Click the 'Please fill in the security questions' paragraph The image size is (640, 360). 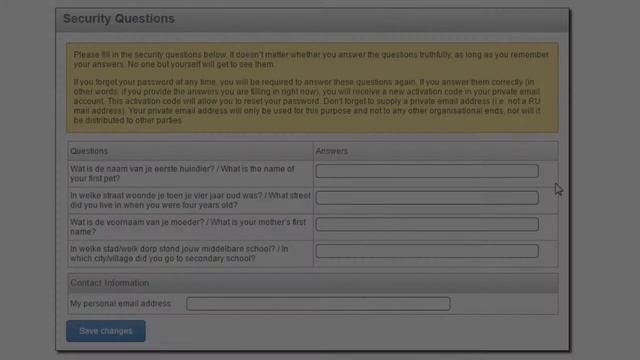(x=311, y=60)
